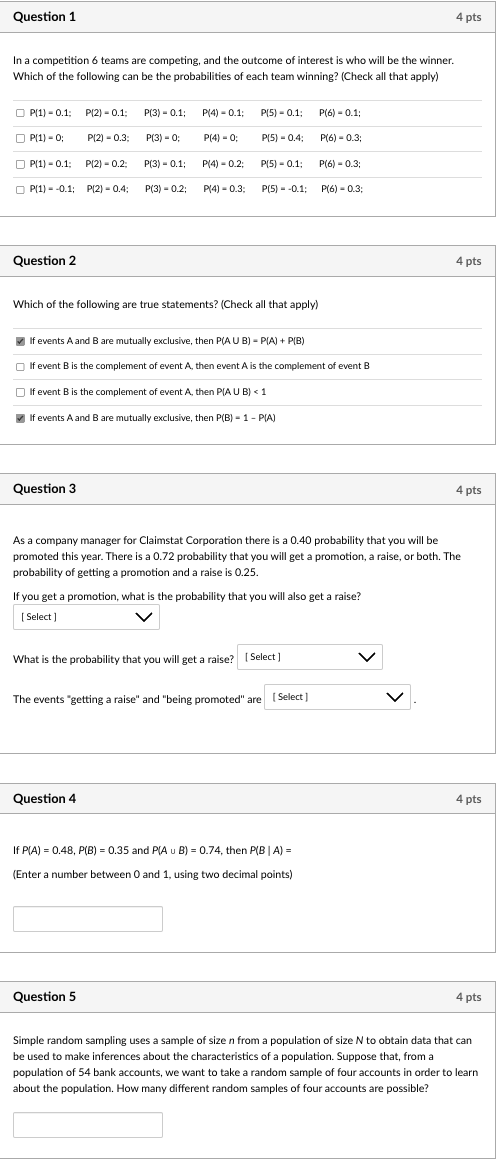Open the dropdown for probability of raise given promotion
Screen dimensions: 500x1164
tap(86, 617)
